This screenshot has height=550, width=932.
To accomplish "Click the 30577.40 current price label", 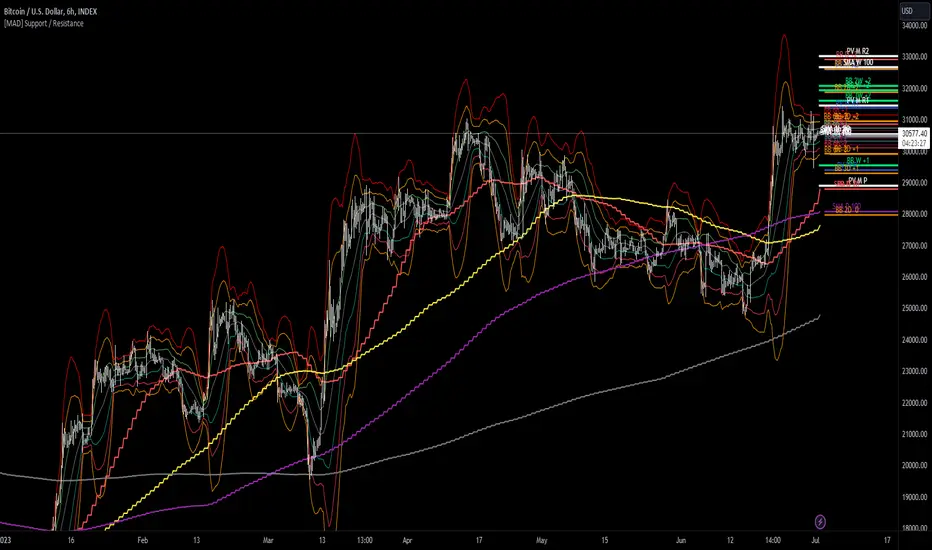I will pyautogui.click(x=914, y=134).
